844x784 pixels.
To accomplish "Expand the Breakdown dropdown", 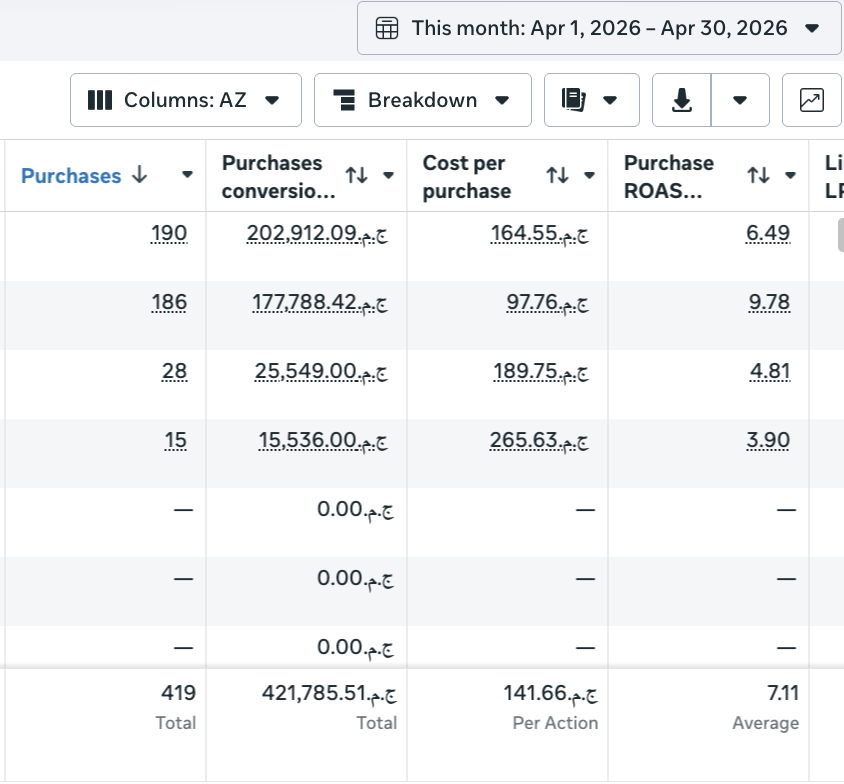I will click(x=423, y=100).
